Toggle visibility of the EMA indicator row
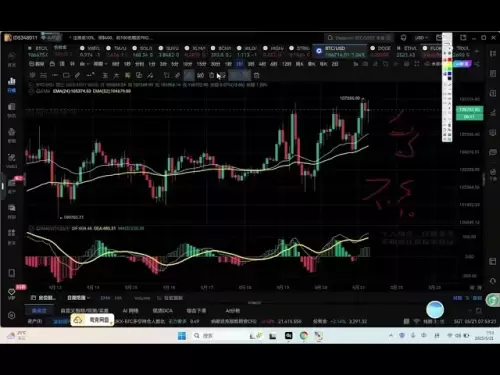 tap(31, 91)
